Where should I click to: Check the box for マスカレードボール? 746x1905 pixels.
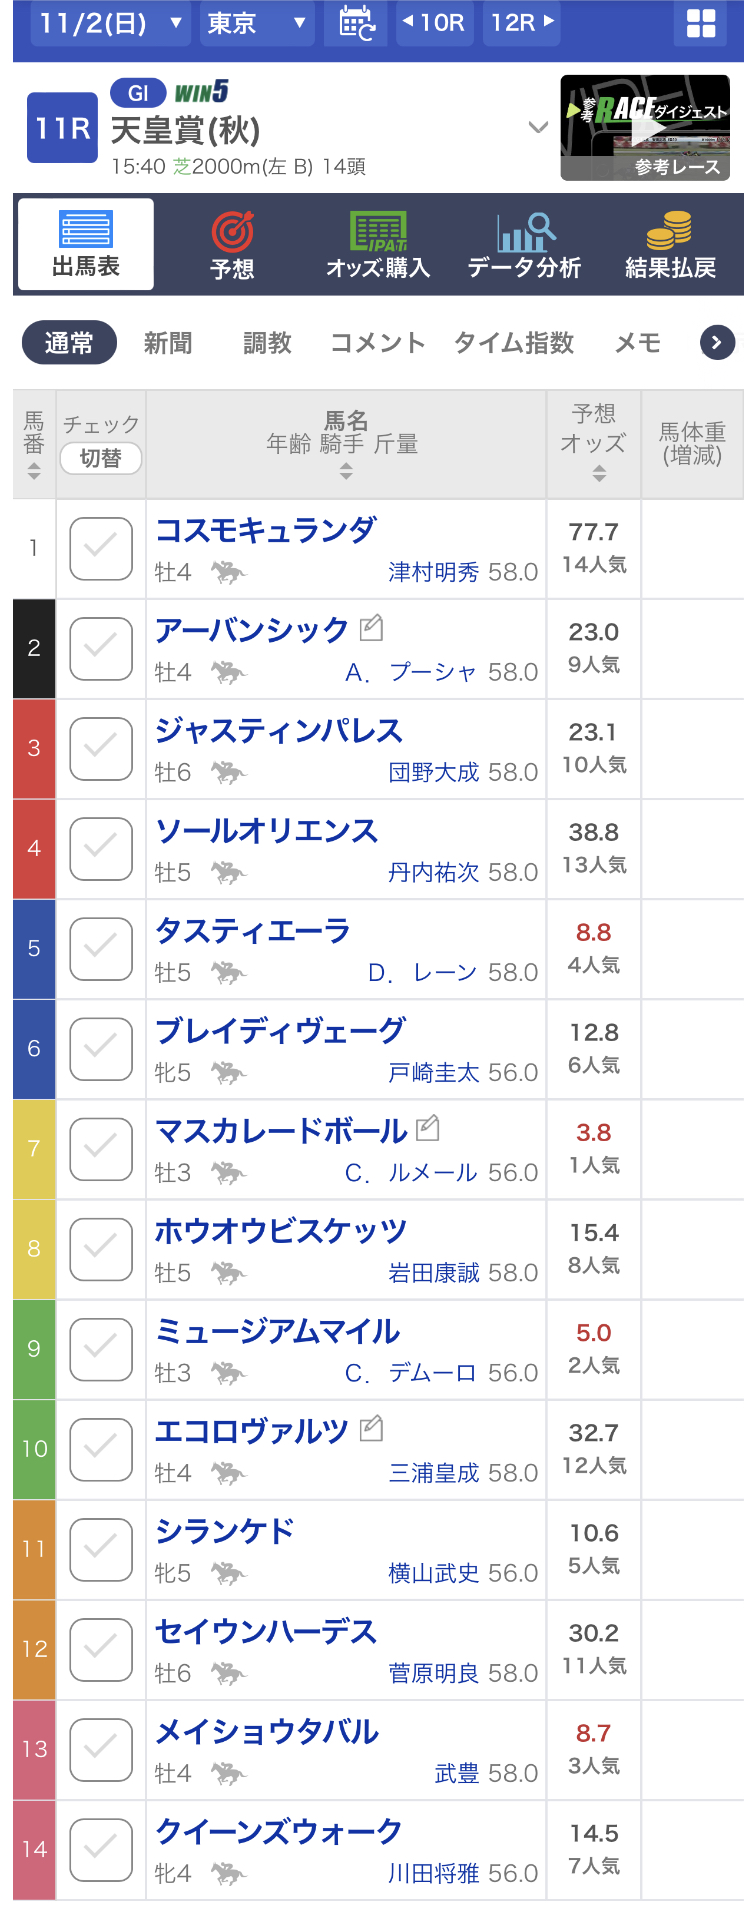[x=101, y=1148]
